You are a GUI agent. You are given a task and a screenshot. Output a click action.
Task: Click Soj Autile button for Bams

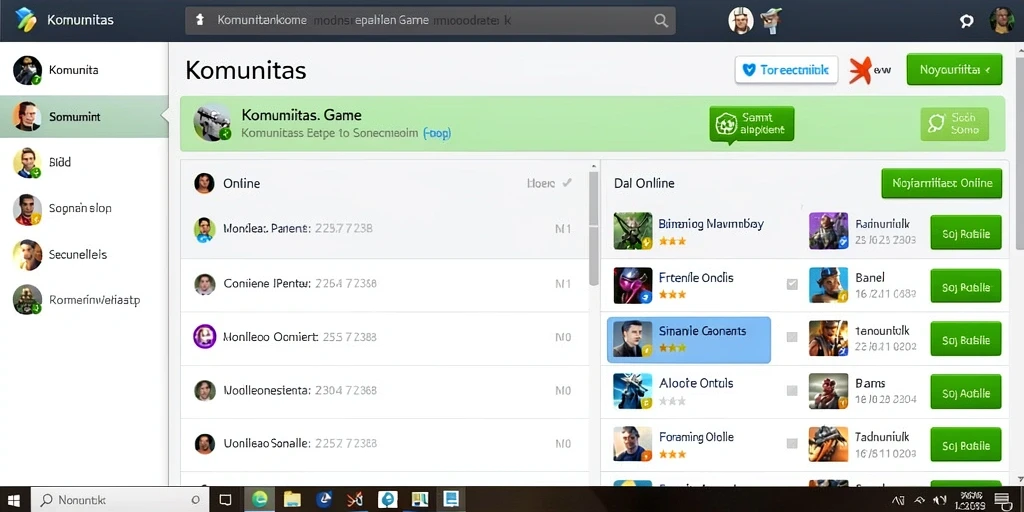click(x=966, y=392)
